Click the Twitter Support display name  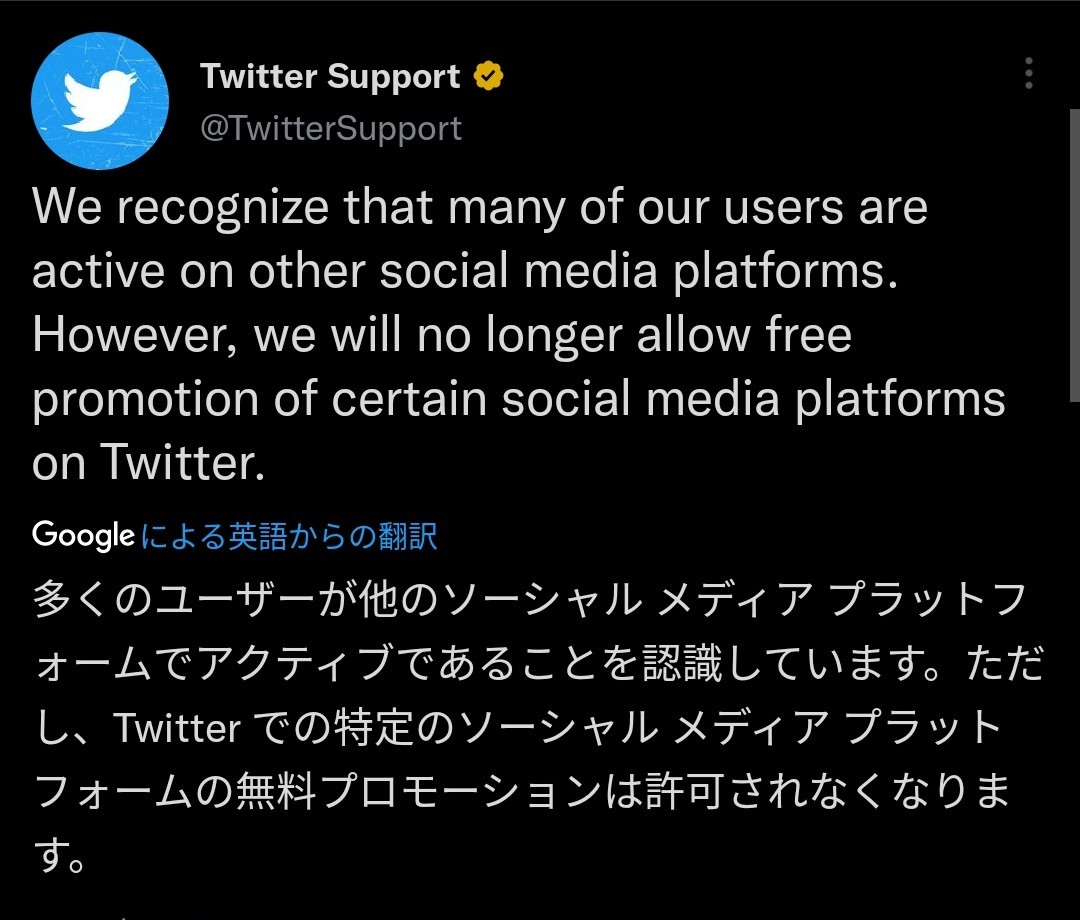pyautogui.click(x=330, y=77)
